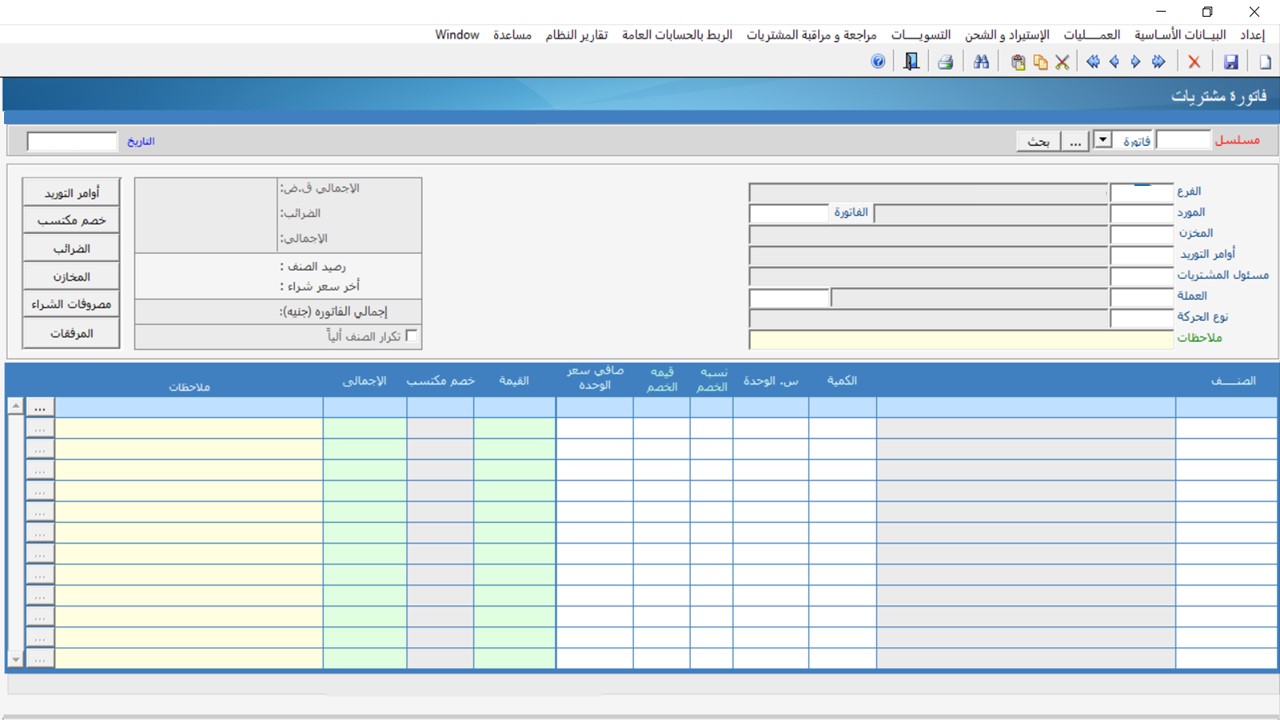
Task: Click the grid scrollbar down arrow
Action: coord(15,658)
